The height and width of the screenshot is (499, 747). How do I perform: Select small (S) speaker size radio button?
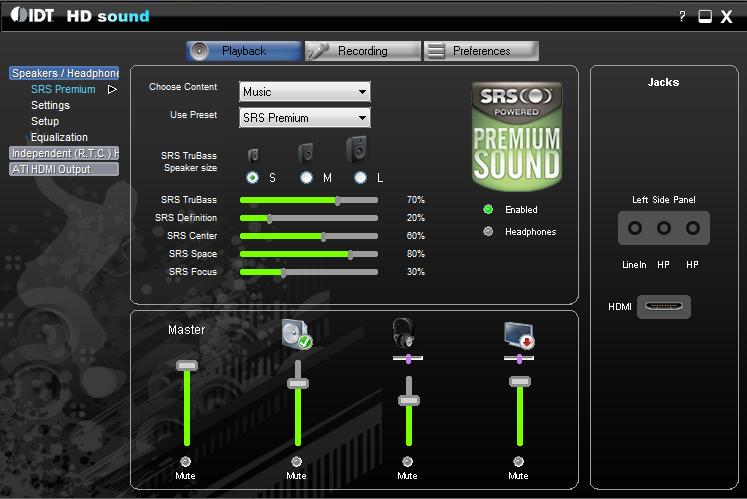252,178
